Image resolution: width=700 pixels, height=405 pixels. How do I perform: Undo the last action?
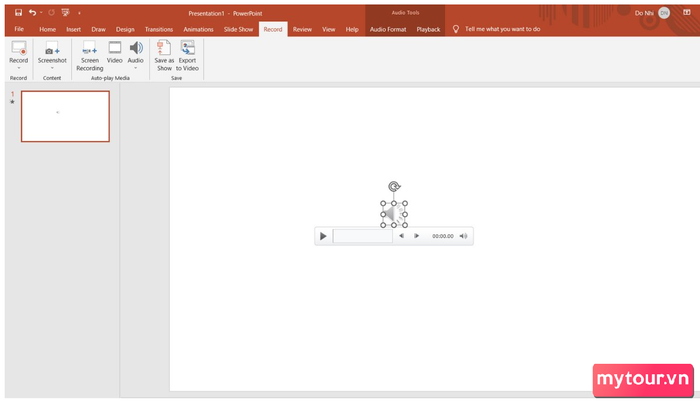[32, 13]
